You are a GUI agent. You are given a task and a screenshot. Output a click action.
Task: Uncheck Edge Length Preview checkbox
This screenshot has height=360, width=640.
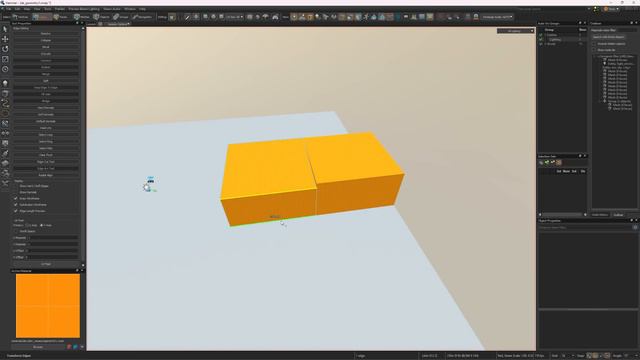(16, 211)
